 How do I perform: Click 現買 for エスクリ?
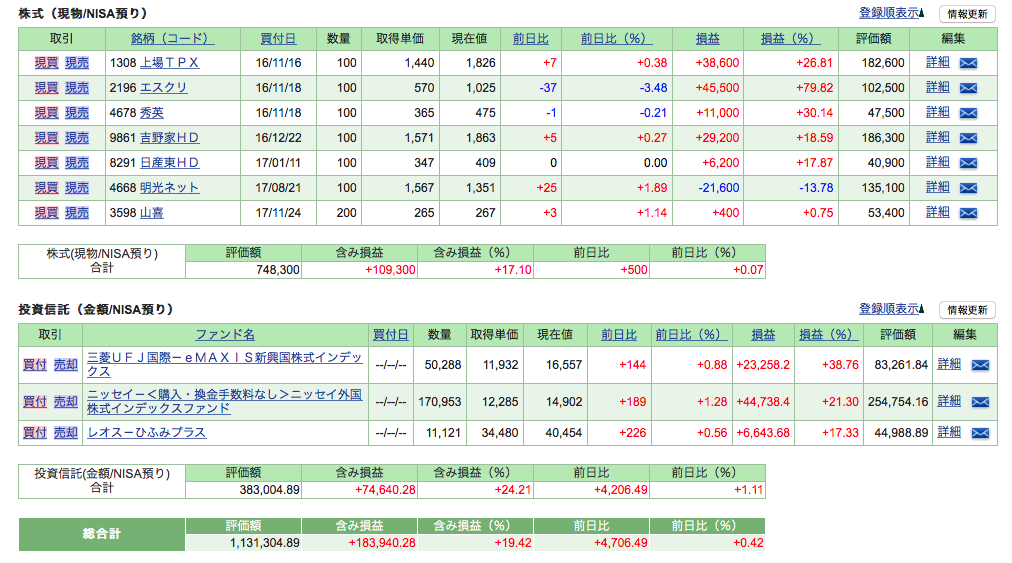pyautogui.click(x=46, y=88)
